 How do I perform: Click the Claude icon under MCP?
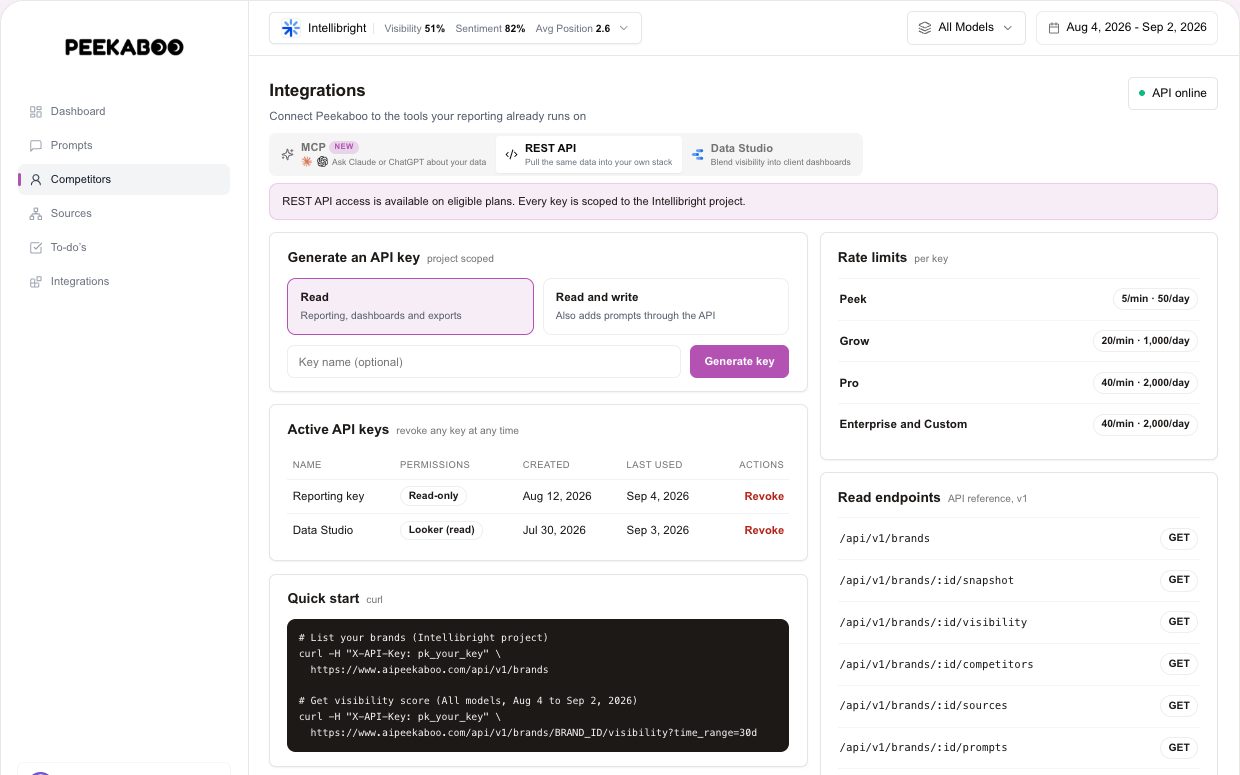307,162
